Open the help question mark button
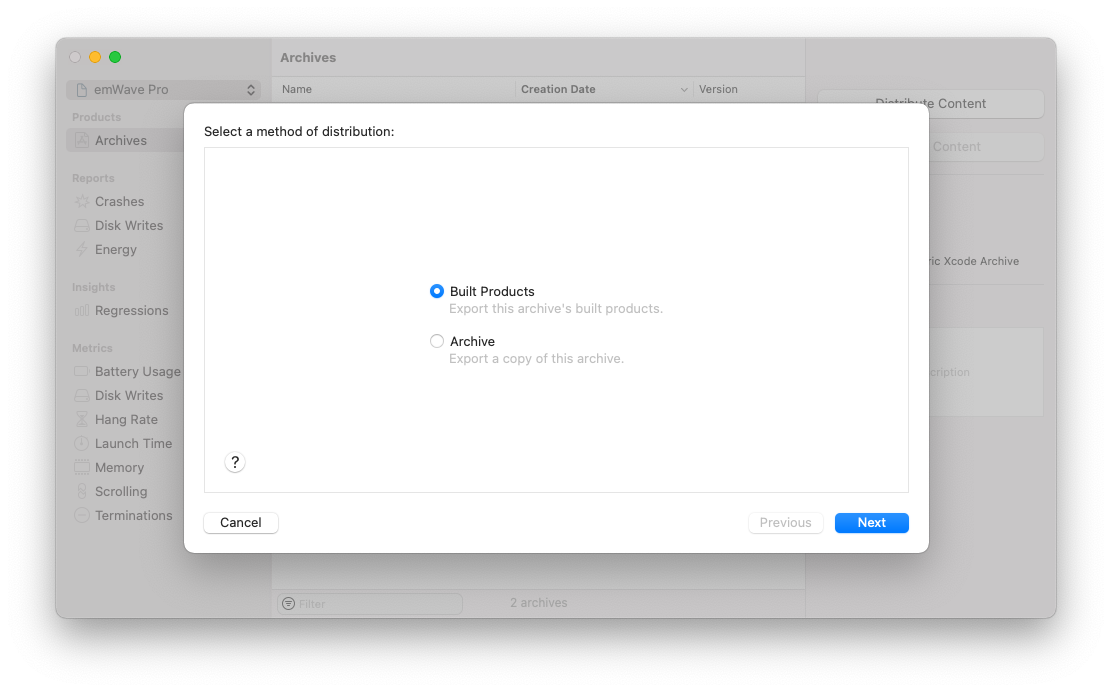The height and width of the screenshot is (692, 1112). (235, 462)
